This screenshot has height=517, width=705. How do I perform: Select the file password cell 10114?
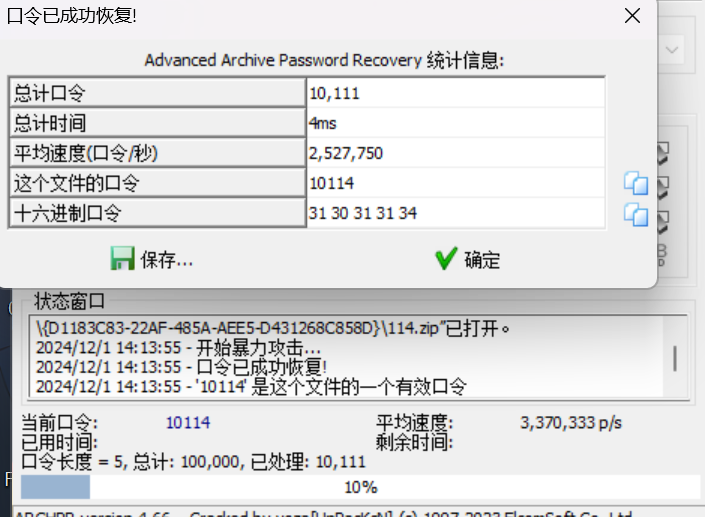pyautogui.click(x=455, y=183)
